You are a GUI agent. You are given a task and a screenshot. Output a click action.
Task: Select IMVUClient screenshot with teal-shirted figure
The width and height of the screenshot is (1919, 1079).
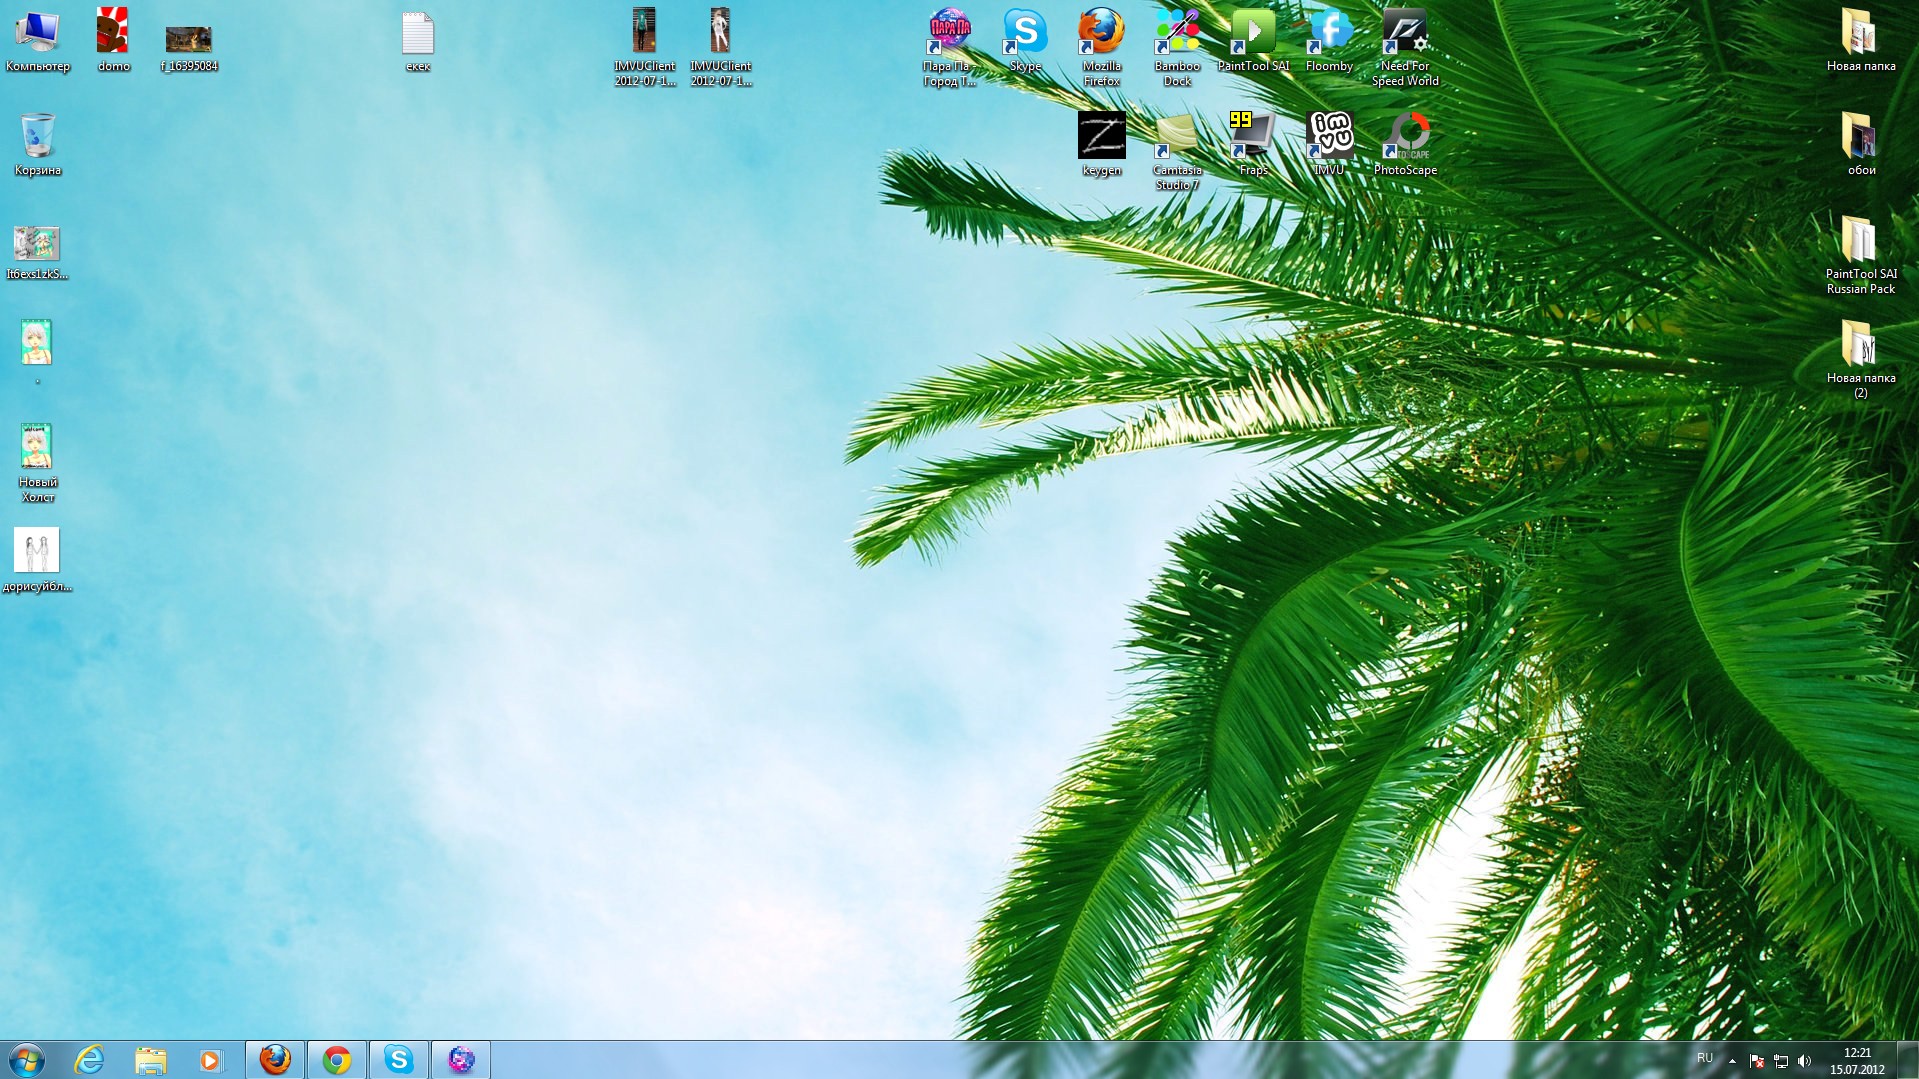pyautogui.click(x=645, y=48)
